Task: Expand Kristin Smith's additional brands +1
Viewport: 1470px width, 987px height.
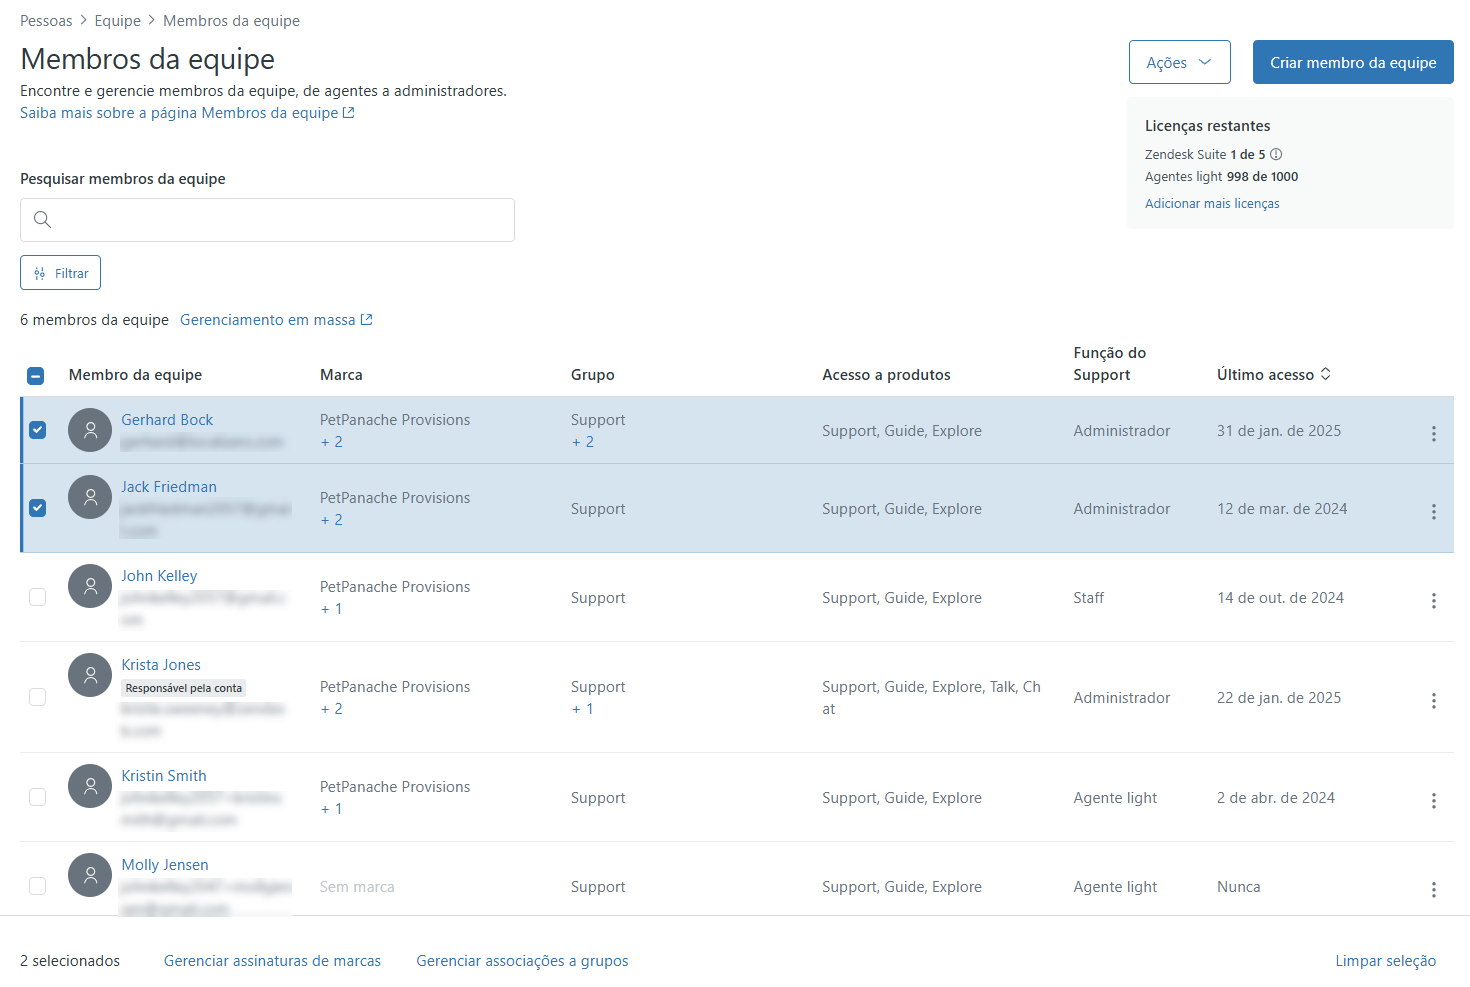Action: coord(332,809)
